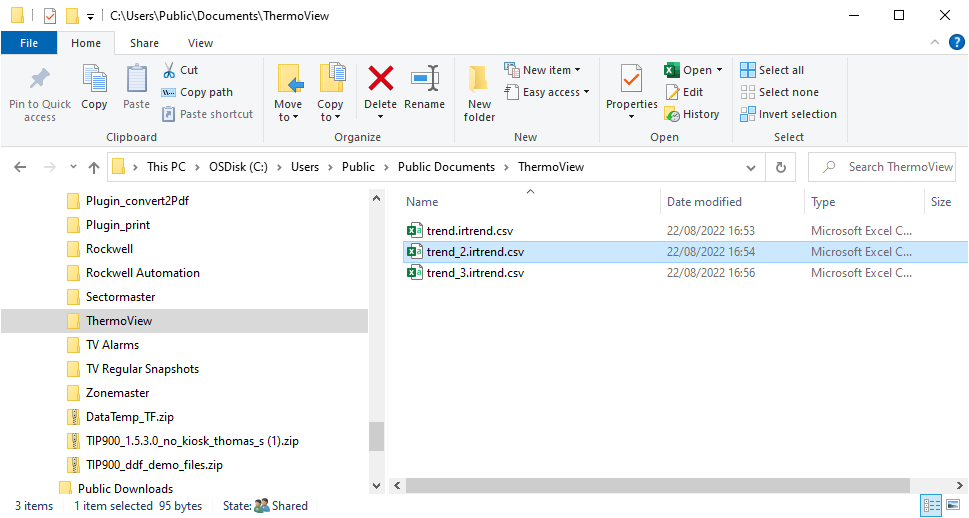Expand the address bar history dropdown
The image size is (969, 518).
coord(751,168)
